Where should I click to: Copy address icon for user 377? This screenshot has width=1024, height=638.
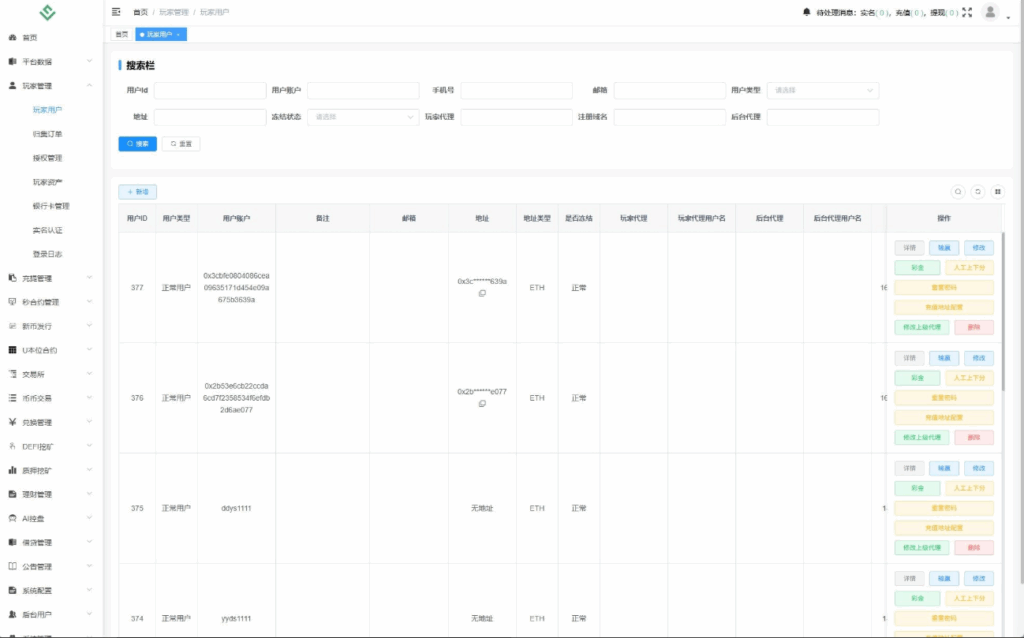pyautogui.click(x=482, y=293)
